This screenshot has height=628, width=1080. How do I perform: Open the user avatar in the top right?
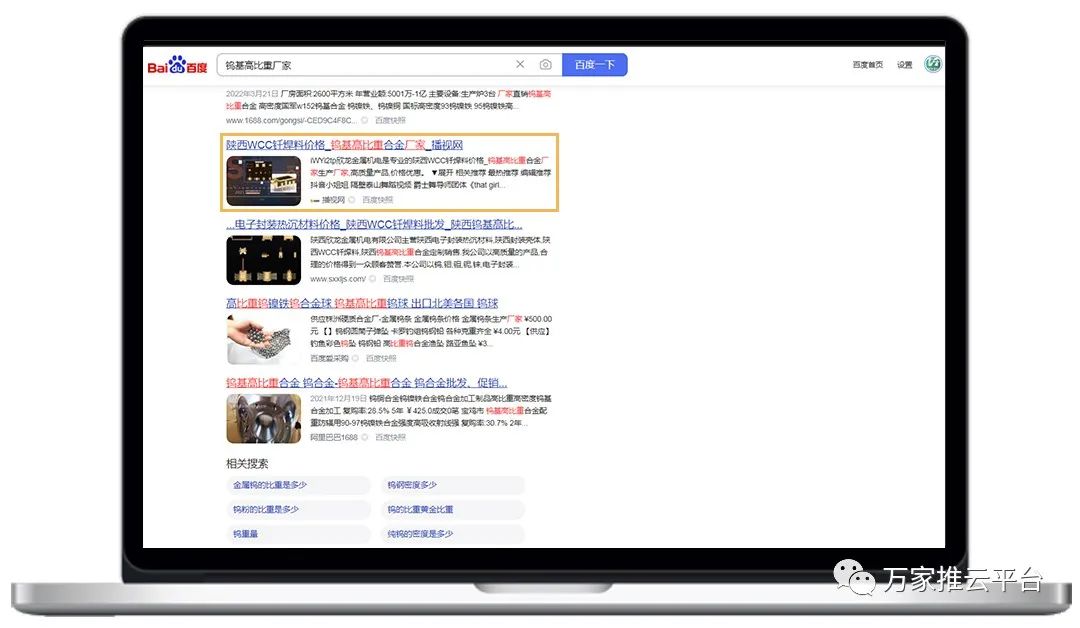click(x=933, y=64)
